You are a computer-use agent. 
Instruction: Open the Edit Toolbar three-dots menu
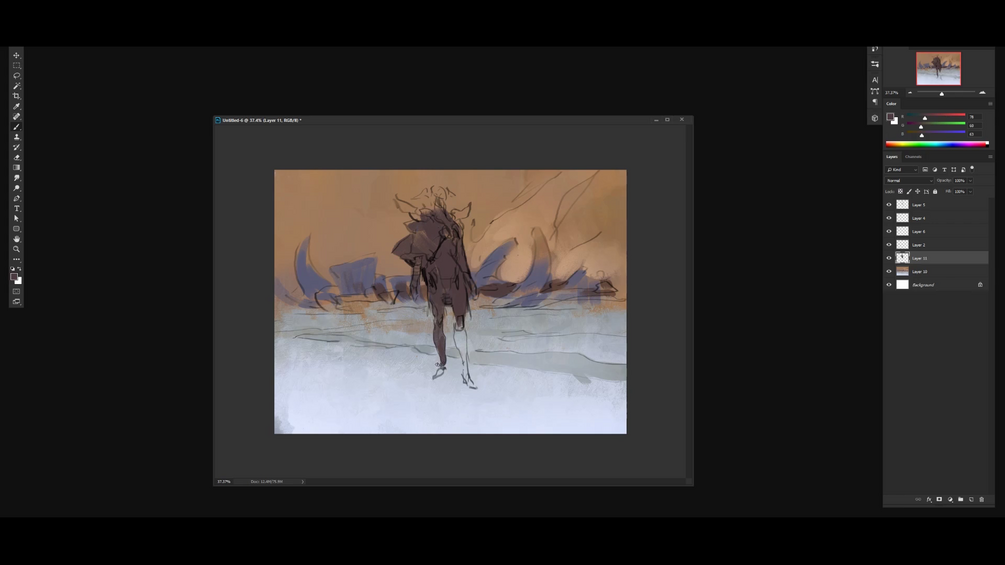pyautogui.click(x=17, y=259)
